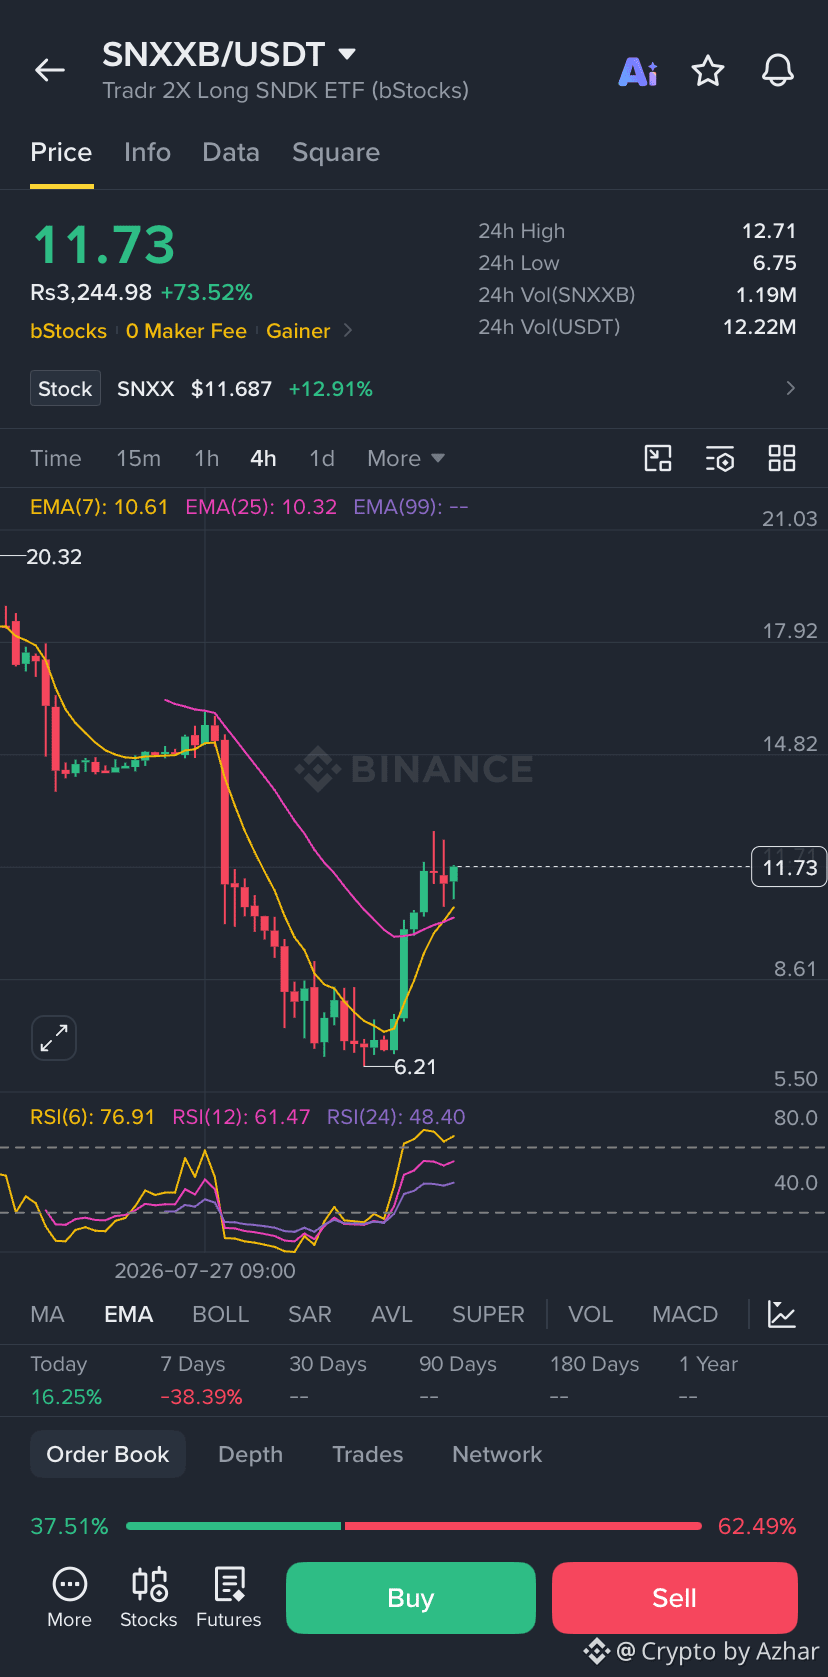The height and width of the screenshot is (1677, 828).
Task: Tap the green Buy button
Action: (x=411, y=1598)
